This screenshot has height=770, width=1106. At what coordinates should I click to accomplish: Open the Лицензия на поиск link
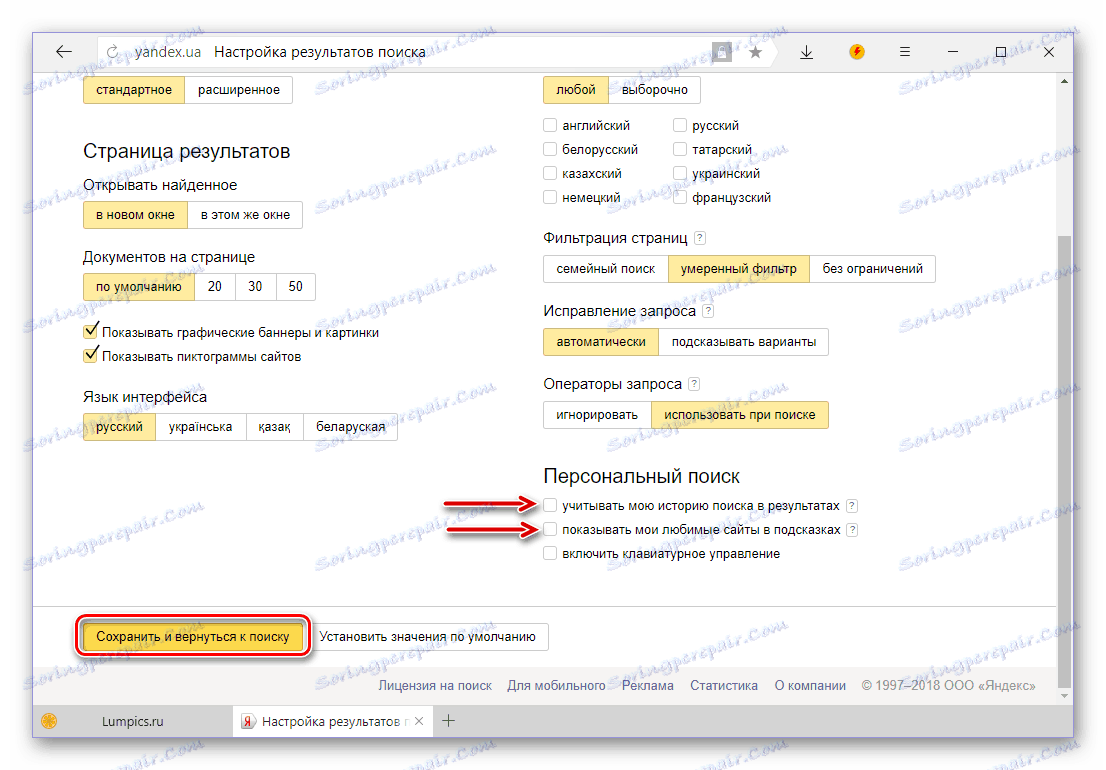coord(435,685)
